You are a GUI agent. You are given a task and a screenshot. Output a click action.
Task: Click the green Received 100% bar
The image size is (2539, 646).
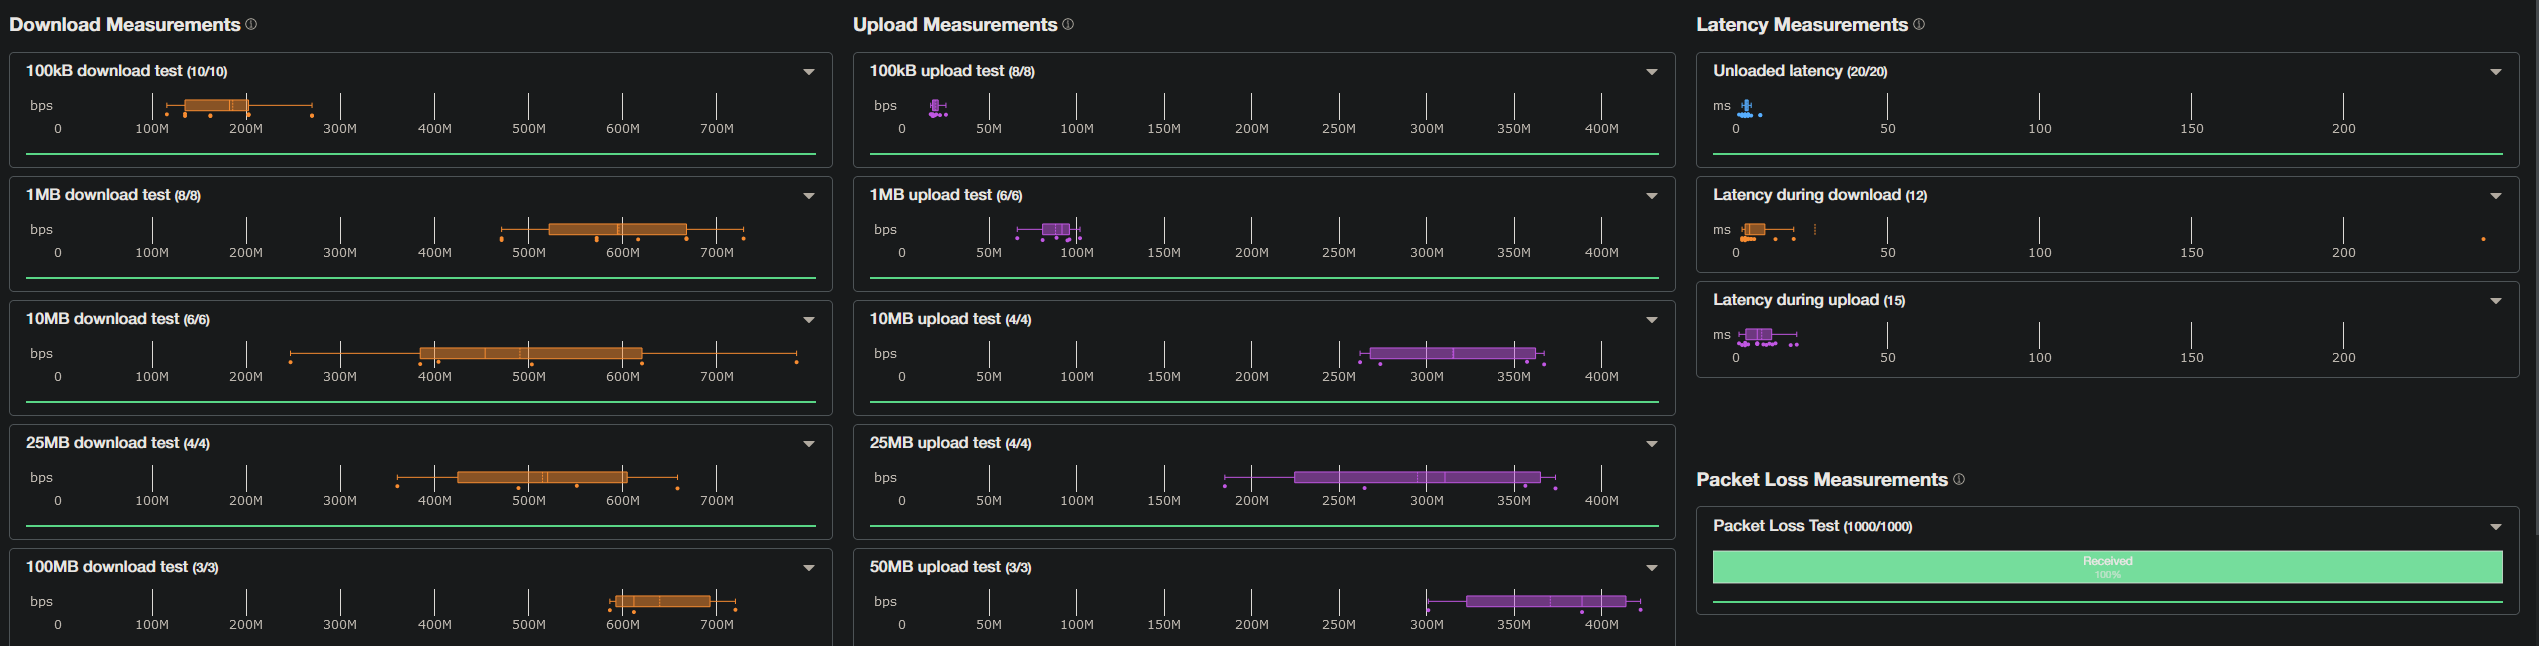point(2110,566)
